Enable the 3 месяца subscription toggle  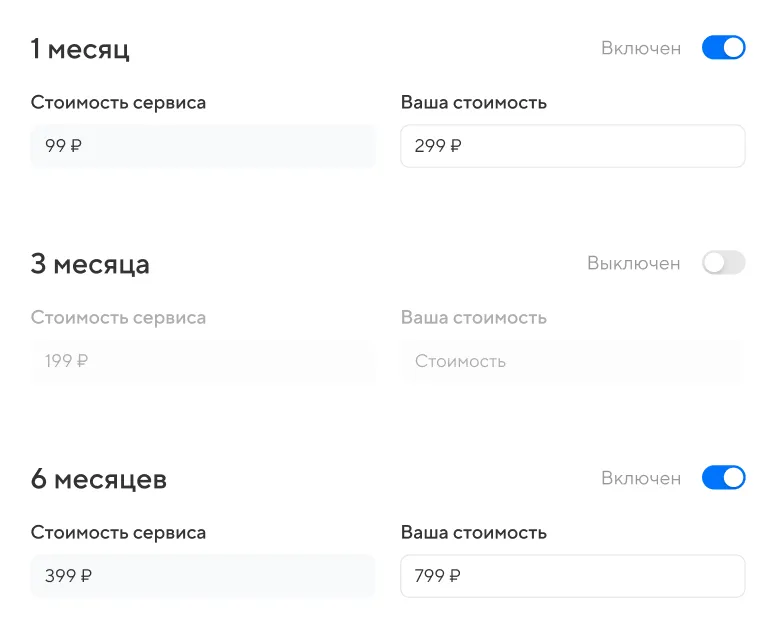coord(723,263)
